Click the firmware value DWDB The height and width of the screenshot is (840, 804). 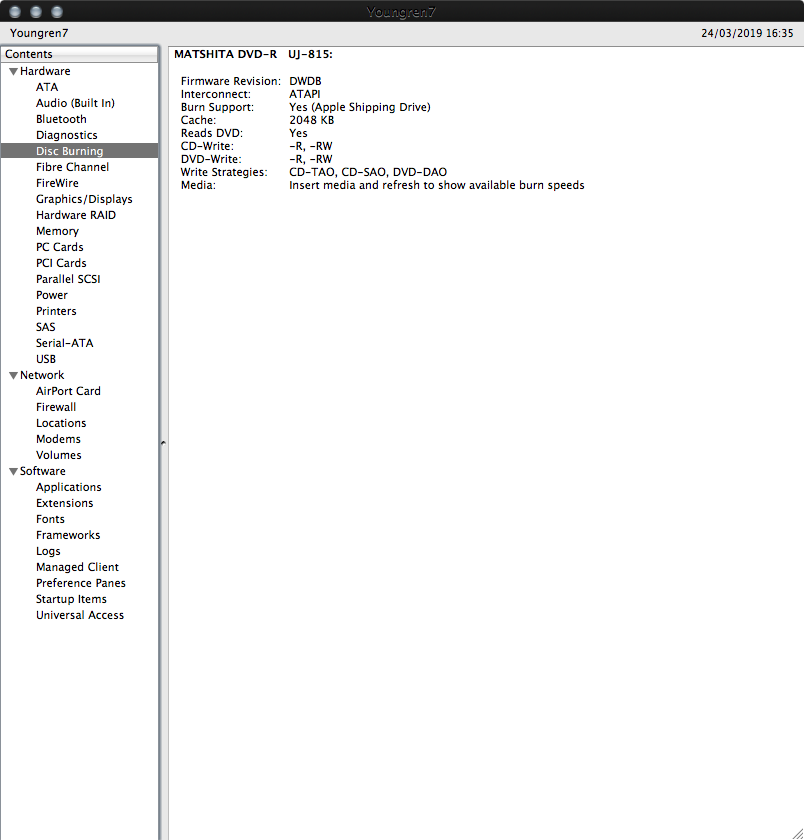[x=305, y=81]
